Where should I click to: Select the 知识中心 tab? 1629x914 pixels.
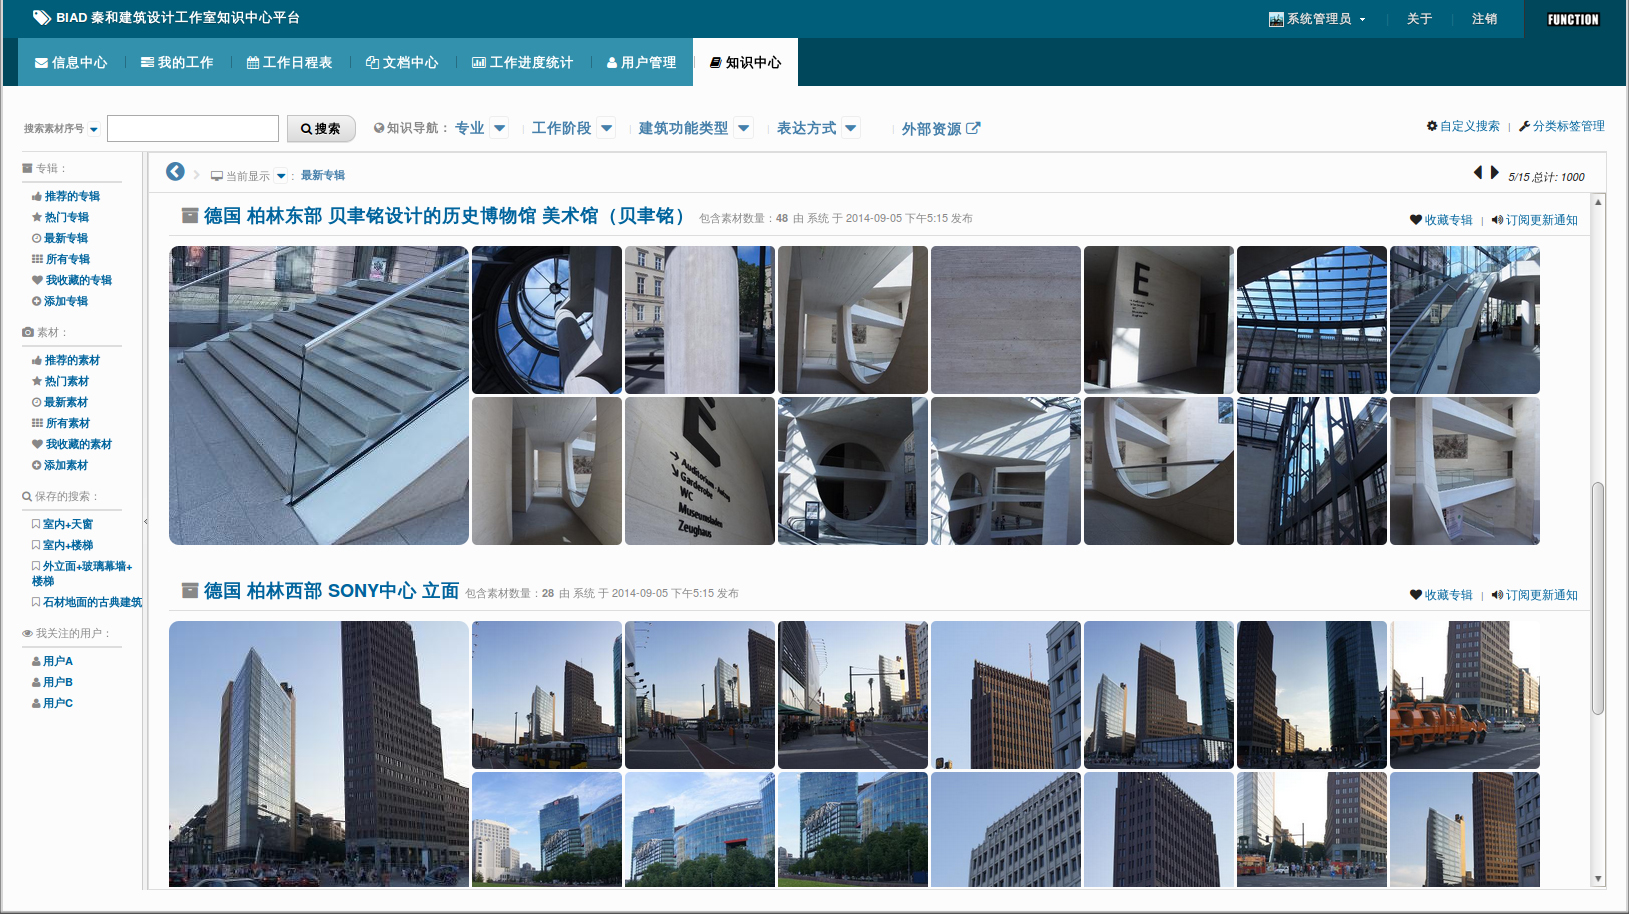tap(745, 62)
